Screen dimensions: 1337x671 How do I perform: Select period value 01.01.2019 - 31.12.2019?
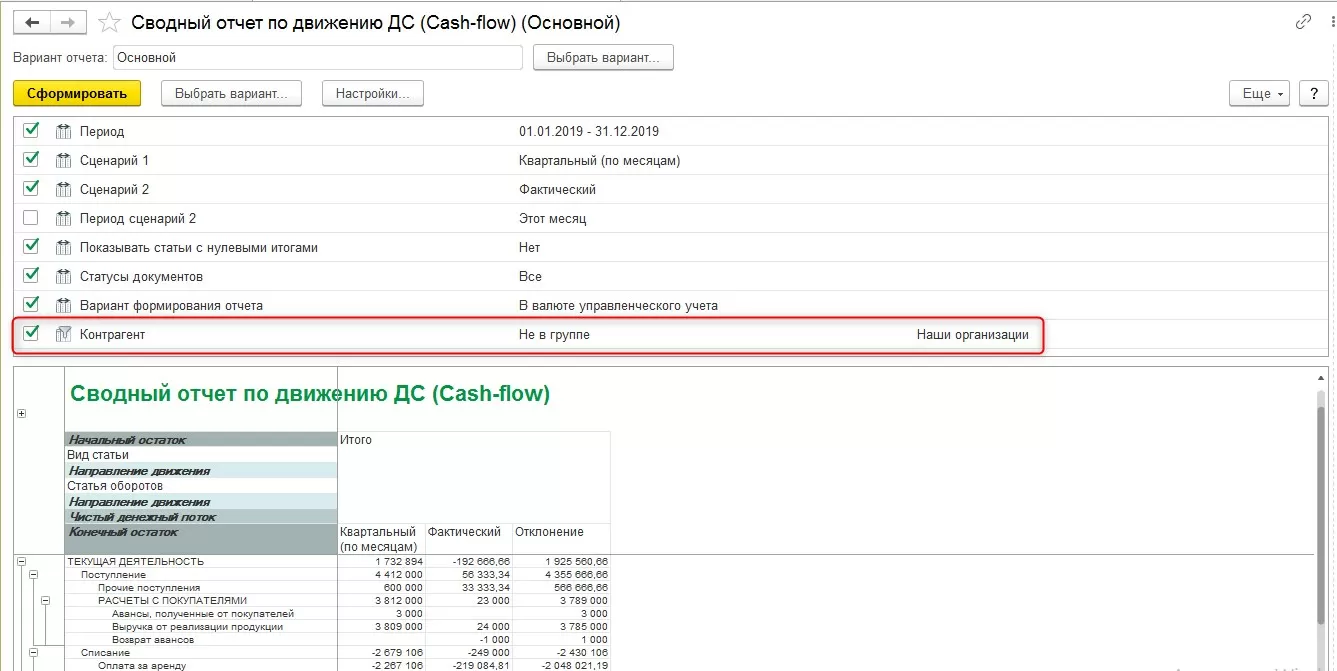589,131
